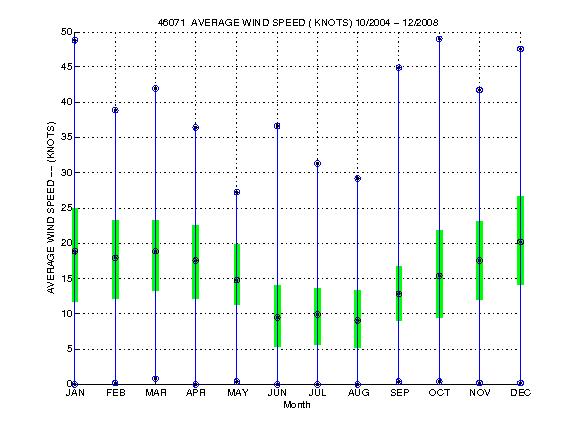Click the August mean marker near 9 knots
This screenshot has width=576, height=432.
357,321
